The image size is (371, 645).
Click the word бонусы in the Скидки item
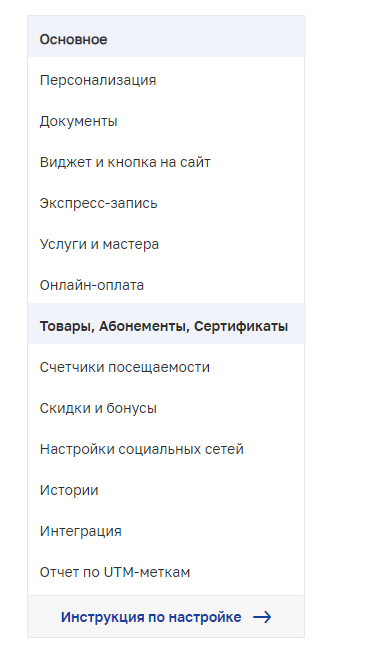131,408
